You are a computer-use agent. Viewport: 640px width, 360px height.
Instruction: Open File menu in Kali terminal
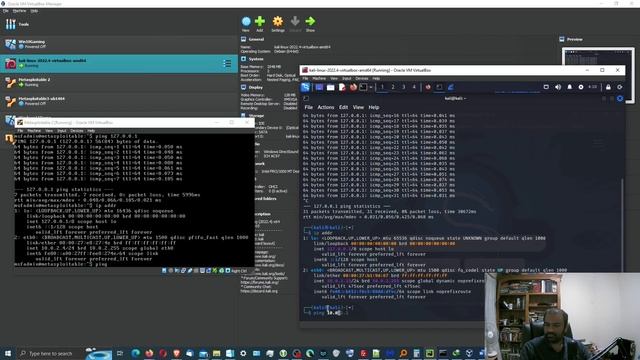[x=309, y=107]
